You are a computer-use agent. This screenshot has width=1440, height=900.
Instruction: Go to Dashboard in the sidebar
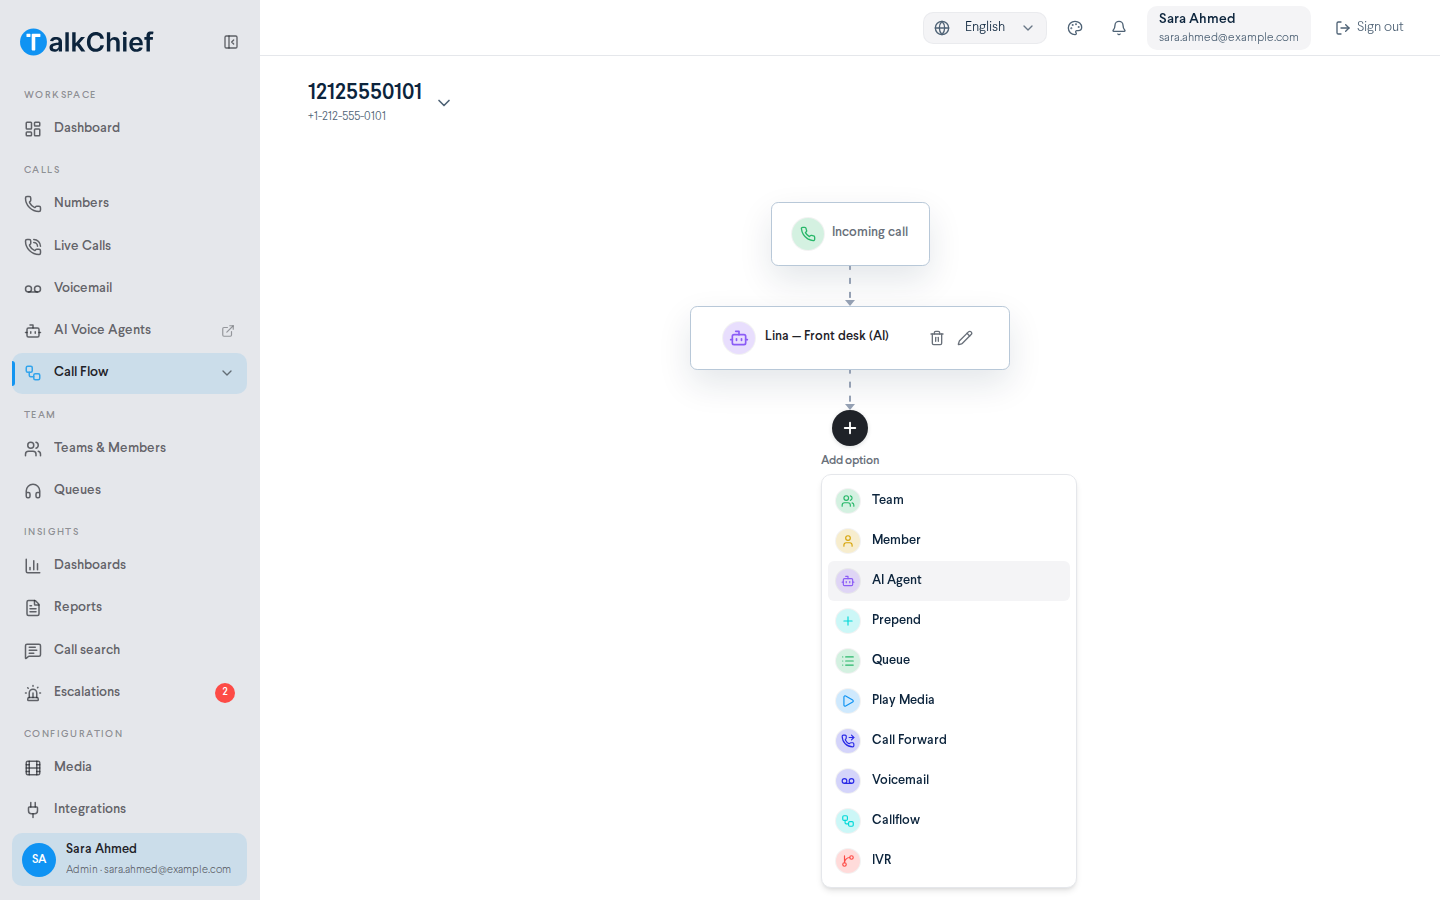point(129,128)
